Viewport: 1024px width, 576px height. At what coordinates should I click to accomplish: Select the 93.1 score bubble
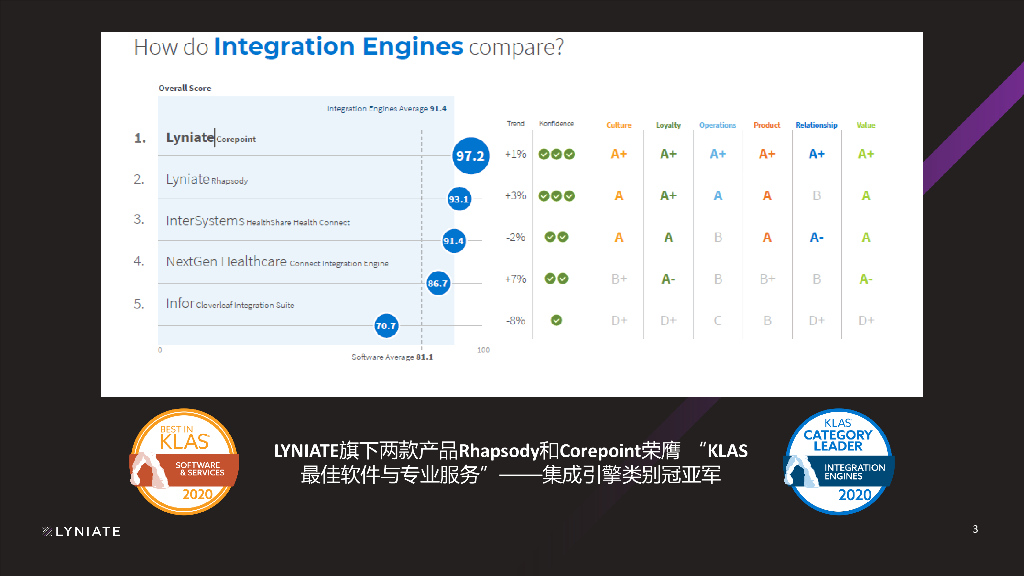pos(459,199)
